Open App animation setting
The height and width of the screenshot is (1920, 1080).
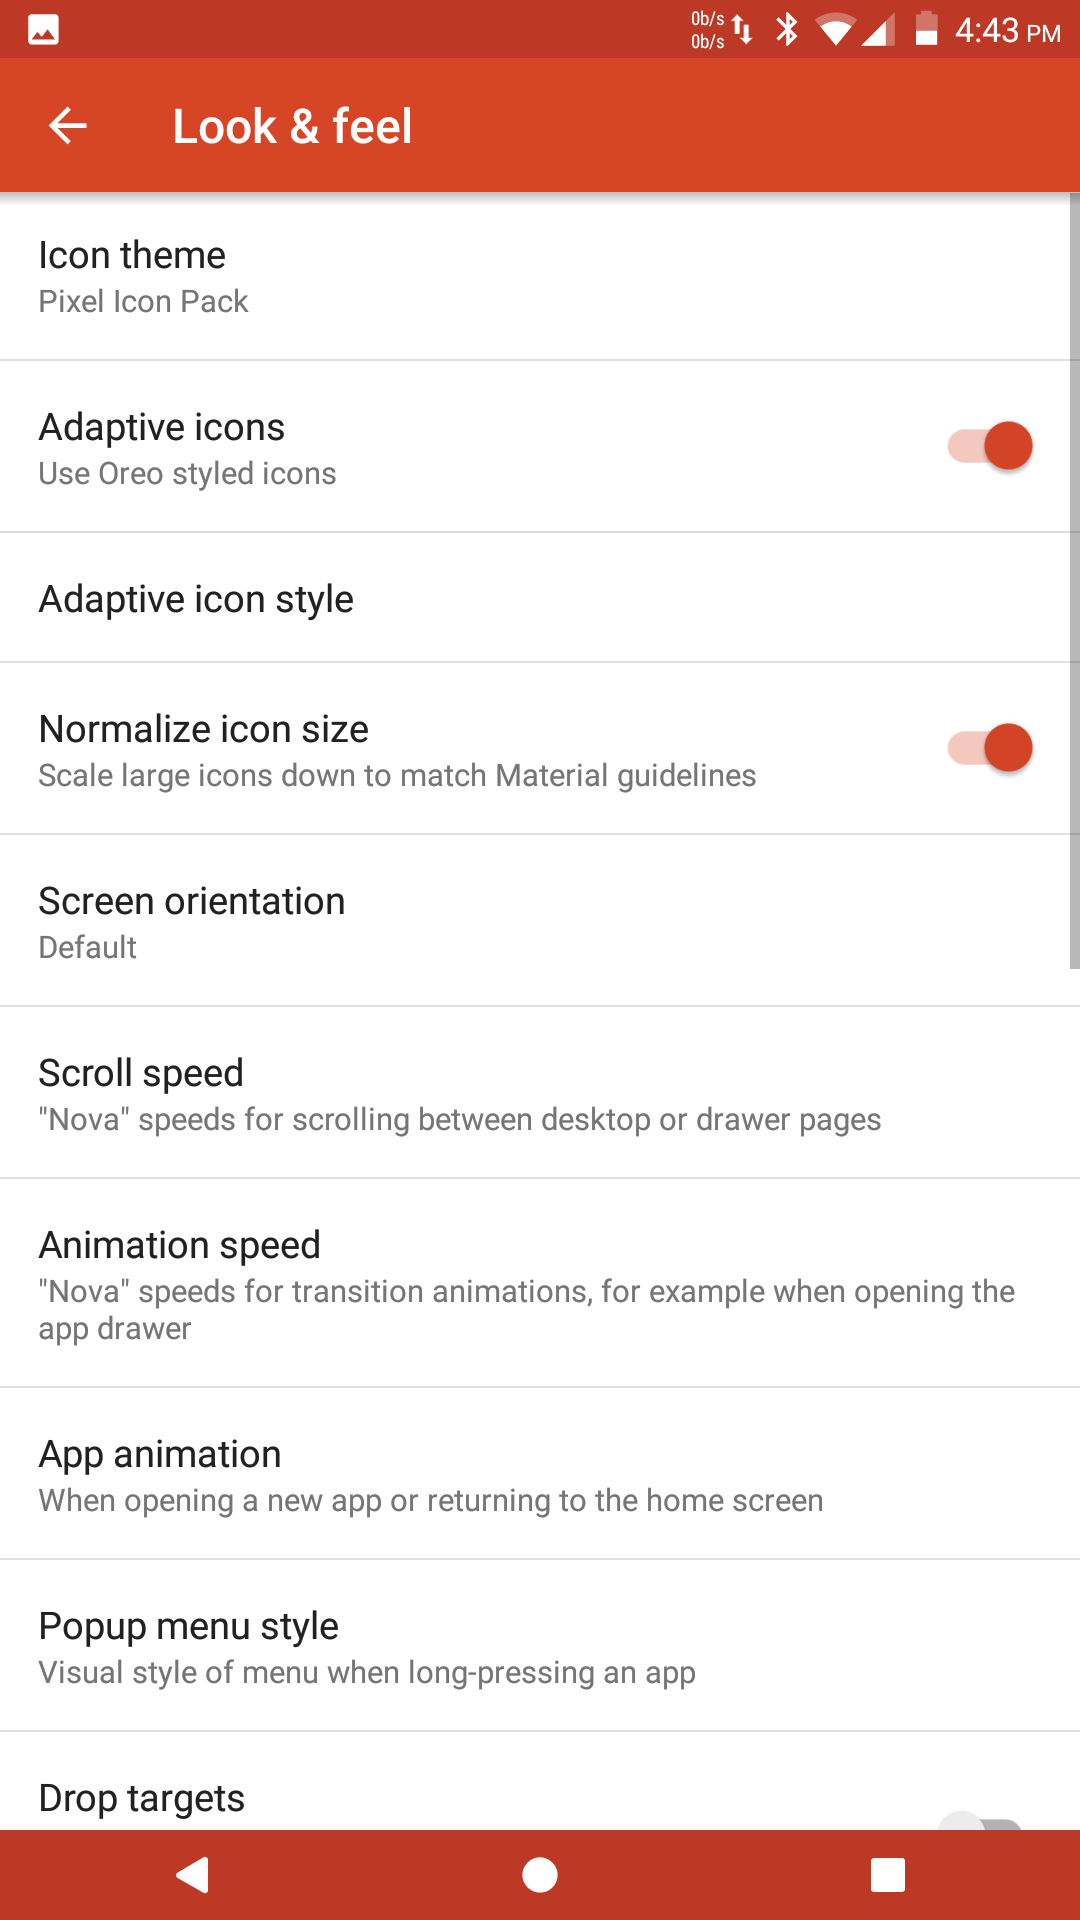tap(540, 1474)
